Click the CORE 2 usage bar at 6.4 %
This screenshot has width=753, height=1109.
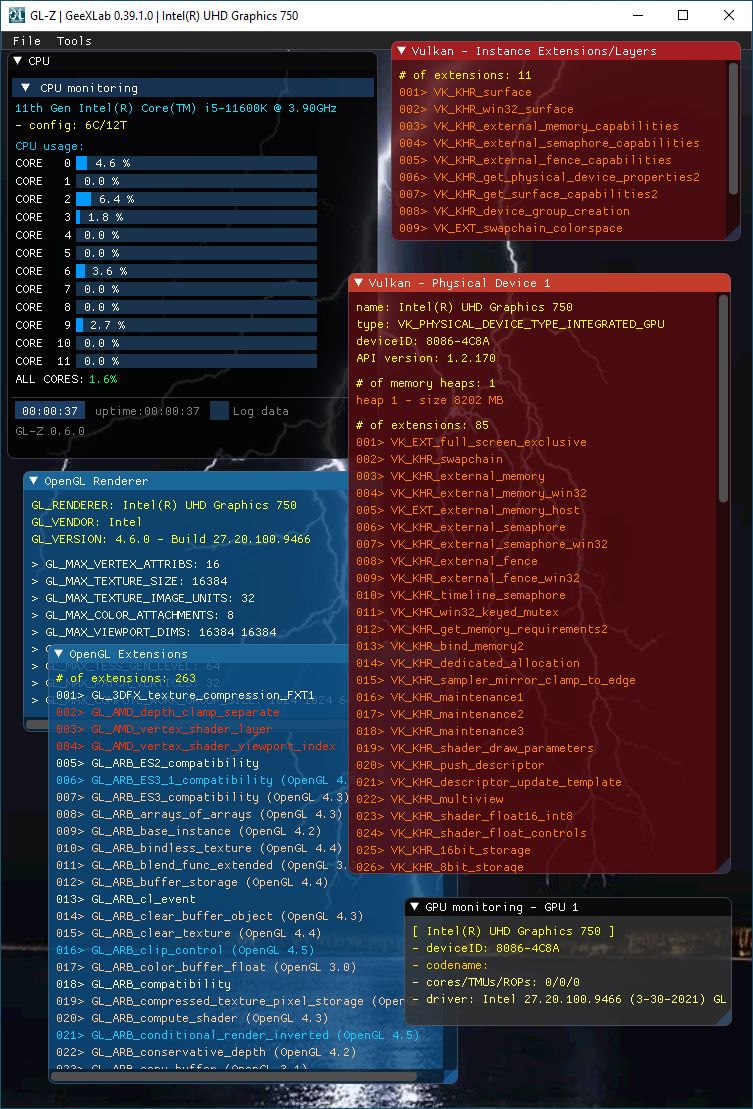tap(197, 199)
